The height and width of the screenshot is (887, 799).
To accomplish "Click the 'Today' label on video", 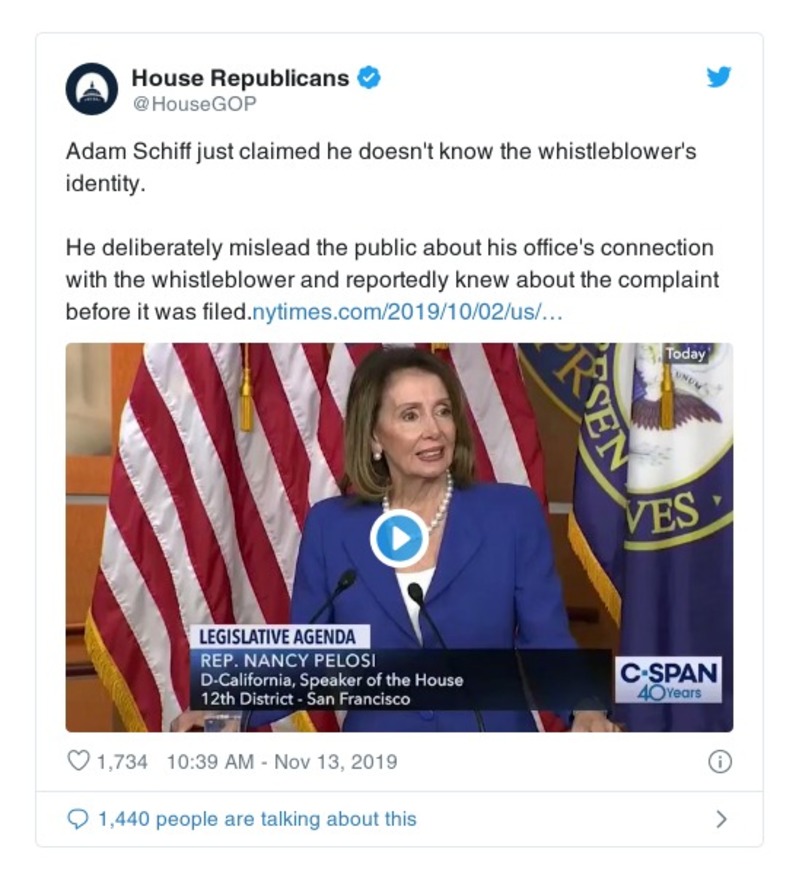I will point(686,354).
